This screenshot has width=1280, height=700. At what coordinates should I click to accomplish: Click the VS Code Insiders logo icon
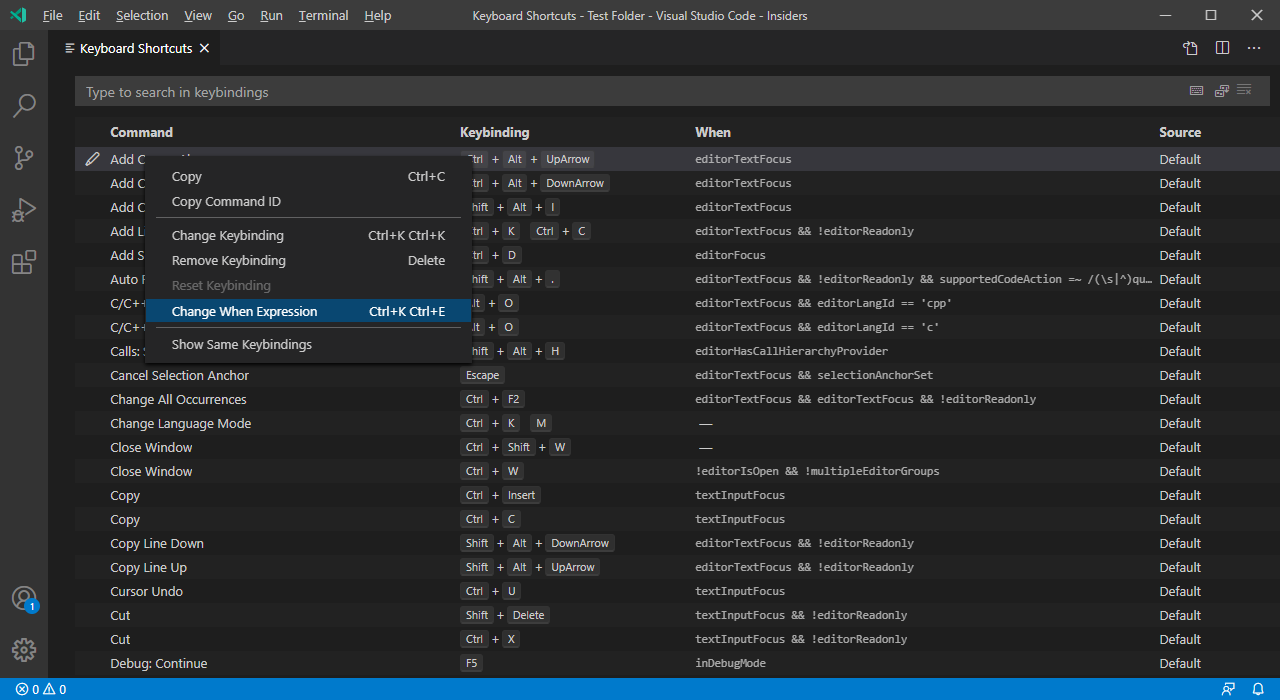tap(18, 15)
